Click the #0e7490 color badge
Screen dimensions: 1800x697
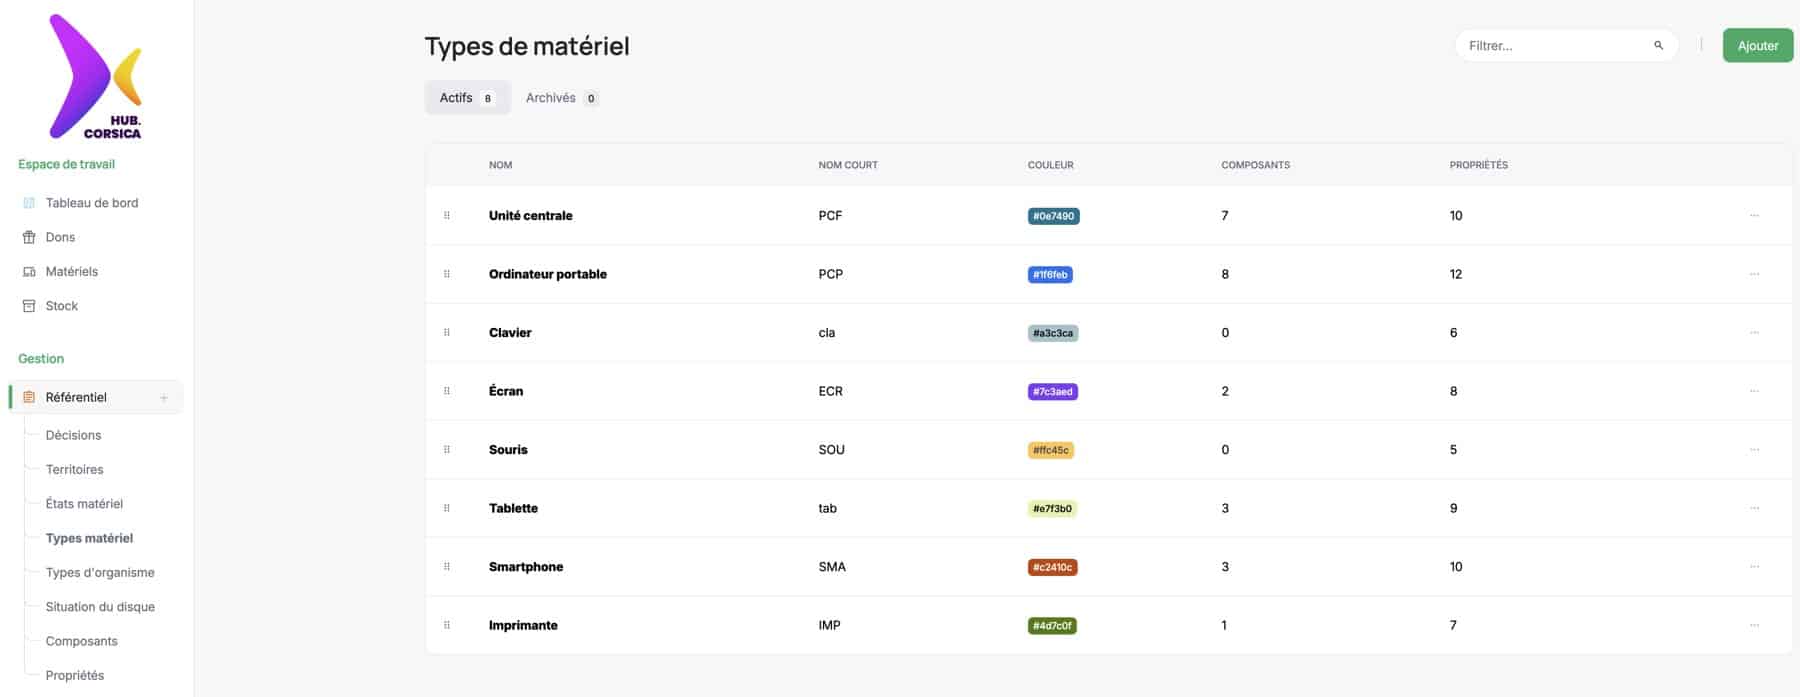click(x=1053, y=216)
